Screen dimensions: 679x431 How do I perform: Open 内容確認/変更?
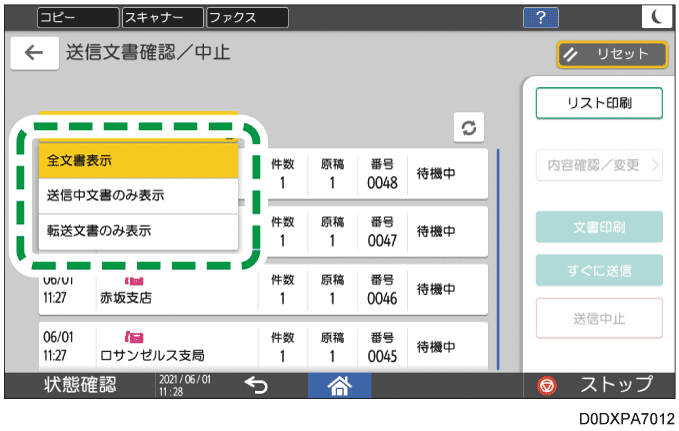tap(599, 165)
